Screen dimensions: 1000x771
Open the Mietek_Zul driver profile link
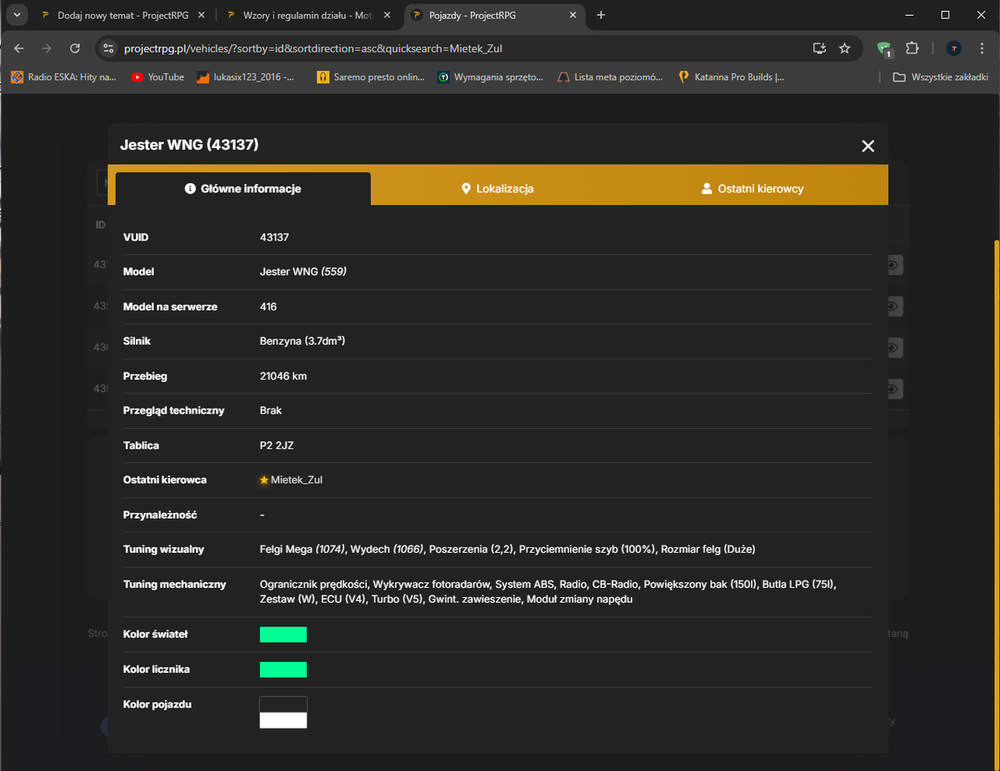(x=297, y=480)
